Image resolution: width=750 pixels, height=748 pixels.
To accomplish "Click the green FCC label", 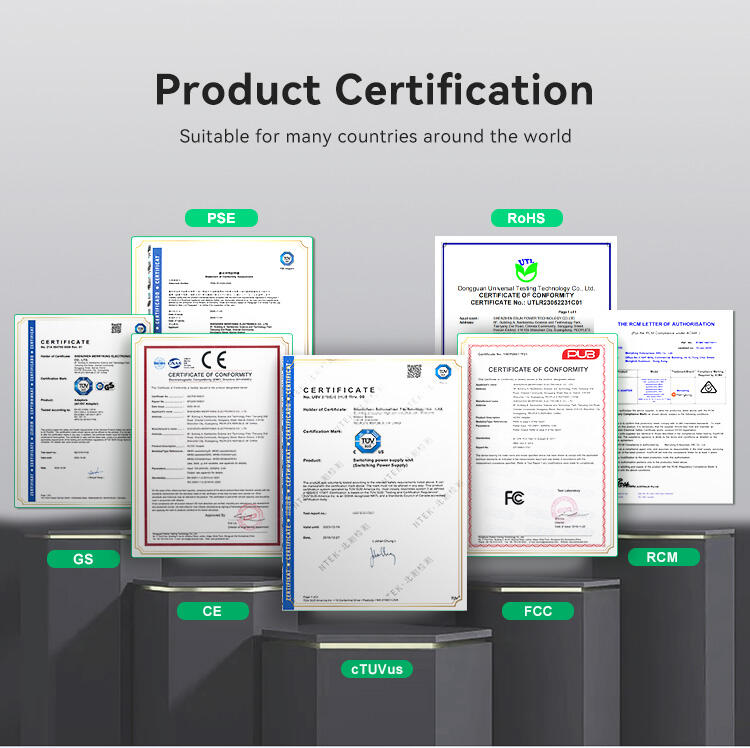I will [538, 611].
